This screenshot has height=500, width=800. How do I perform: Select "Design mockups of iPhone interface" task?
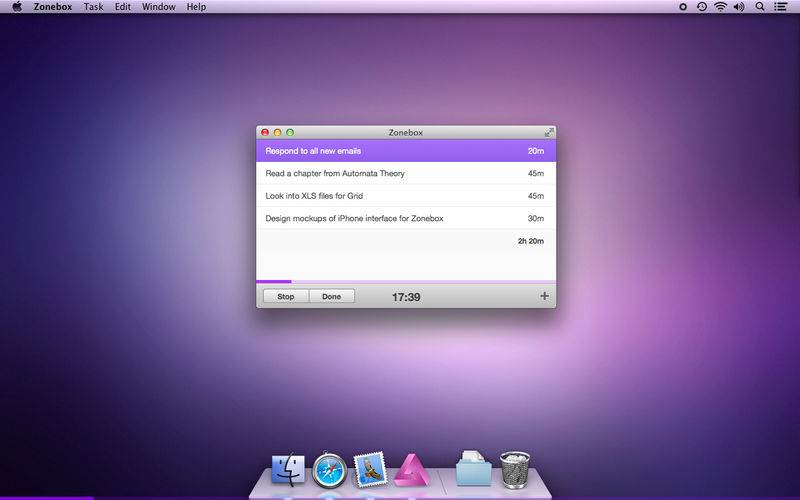(406, 218)
